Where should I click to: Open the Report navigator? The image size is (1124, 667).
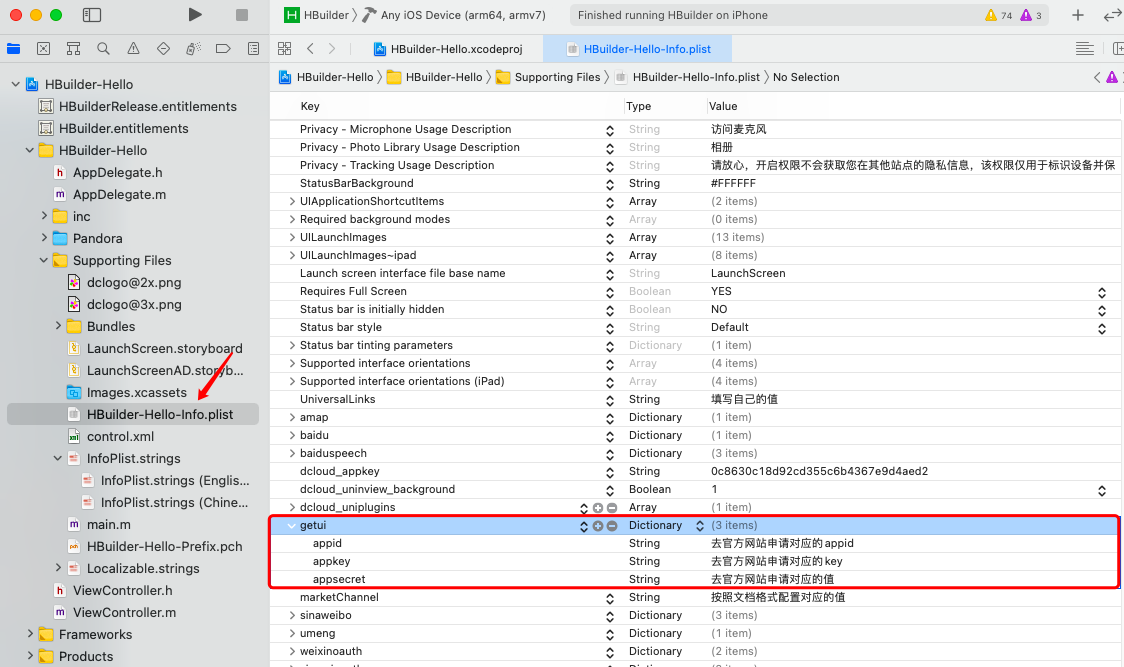coord(253,49)
